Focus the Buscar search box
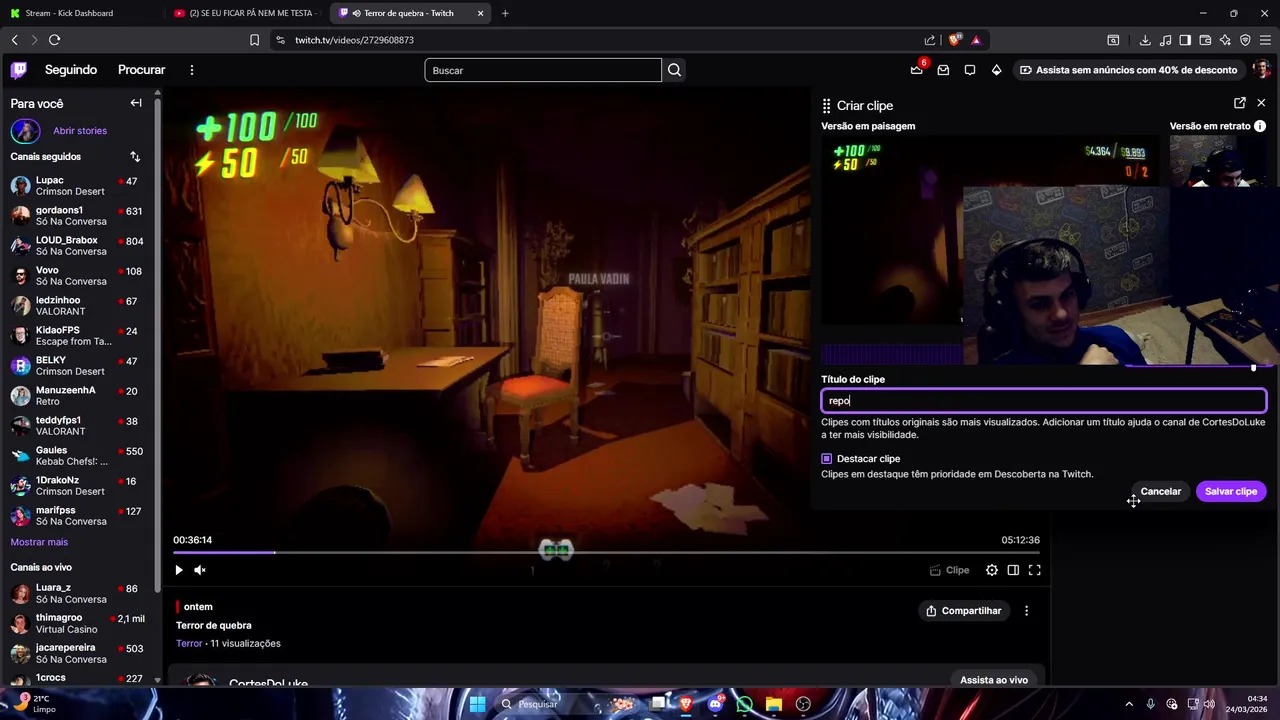 pos(543,70)
